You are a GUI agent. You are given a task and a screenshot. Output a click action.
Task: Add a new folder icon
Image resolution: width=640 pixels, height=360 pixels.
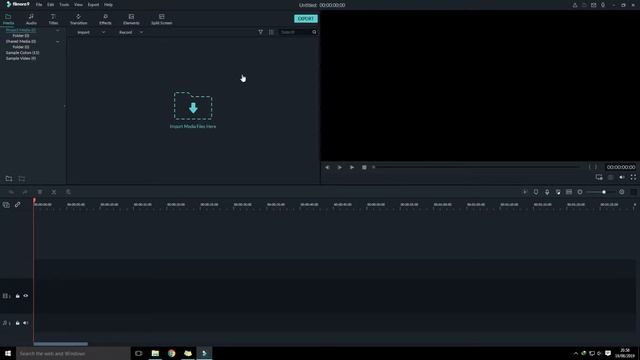(x=9, y=179)
